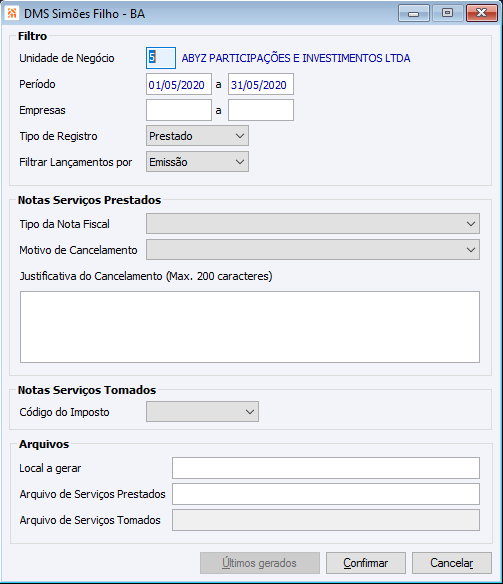The image size is (503, 584).
Task: Click the application icon in title bar
Action: [x=12, y=13]
